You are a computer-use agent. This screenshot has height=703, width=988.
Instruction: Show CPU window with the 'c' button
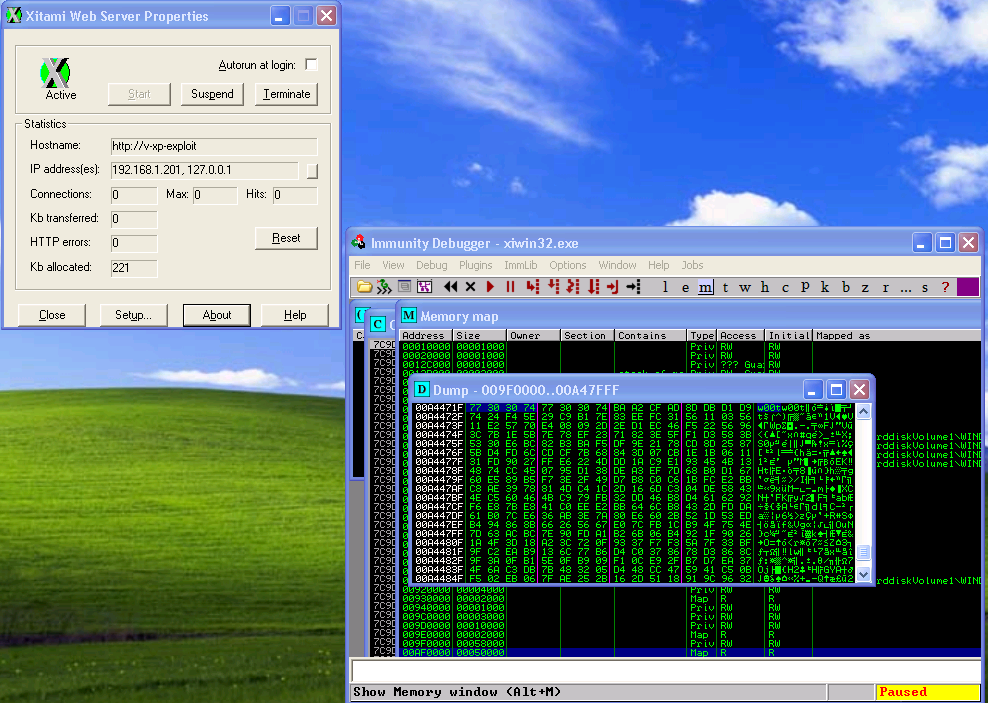(x=785, y=287)
